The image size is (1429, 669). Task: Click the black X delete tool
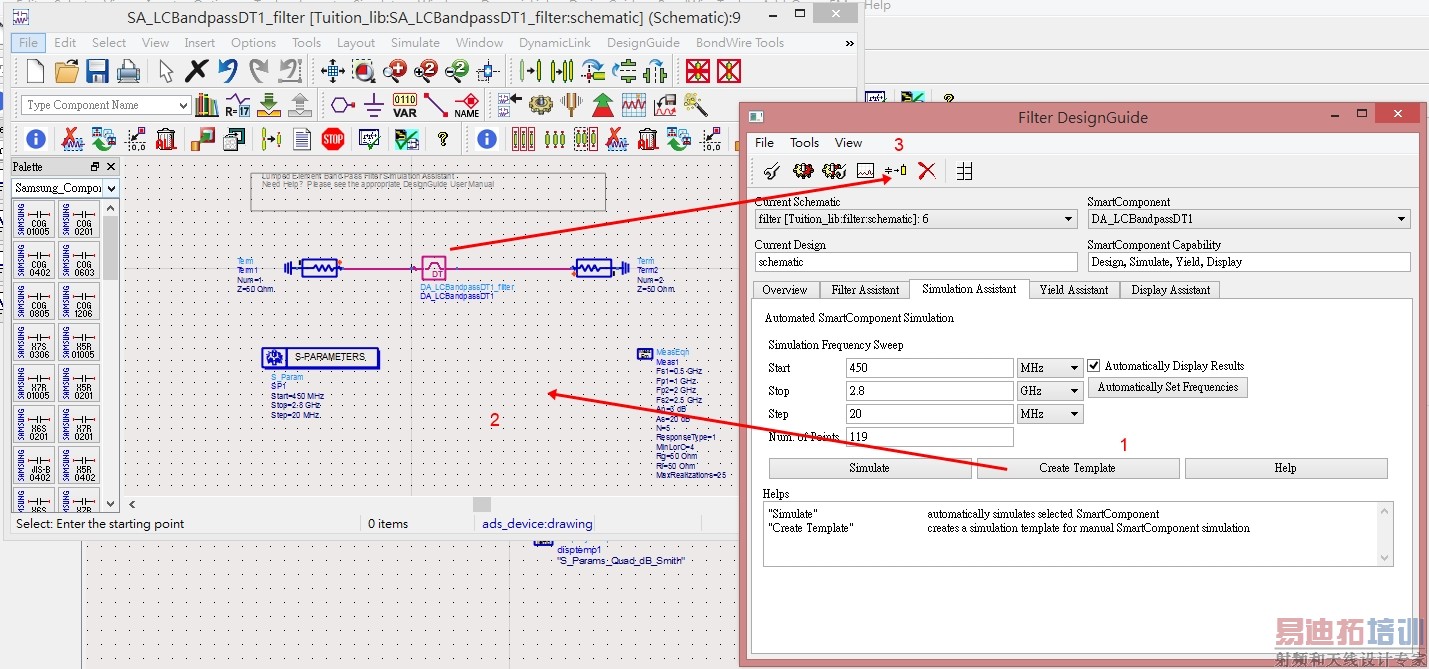[197, 71]
